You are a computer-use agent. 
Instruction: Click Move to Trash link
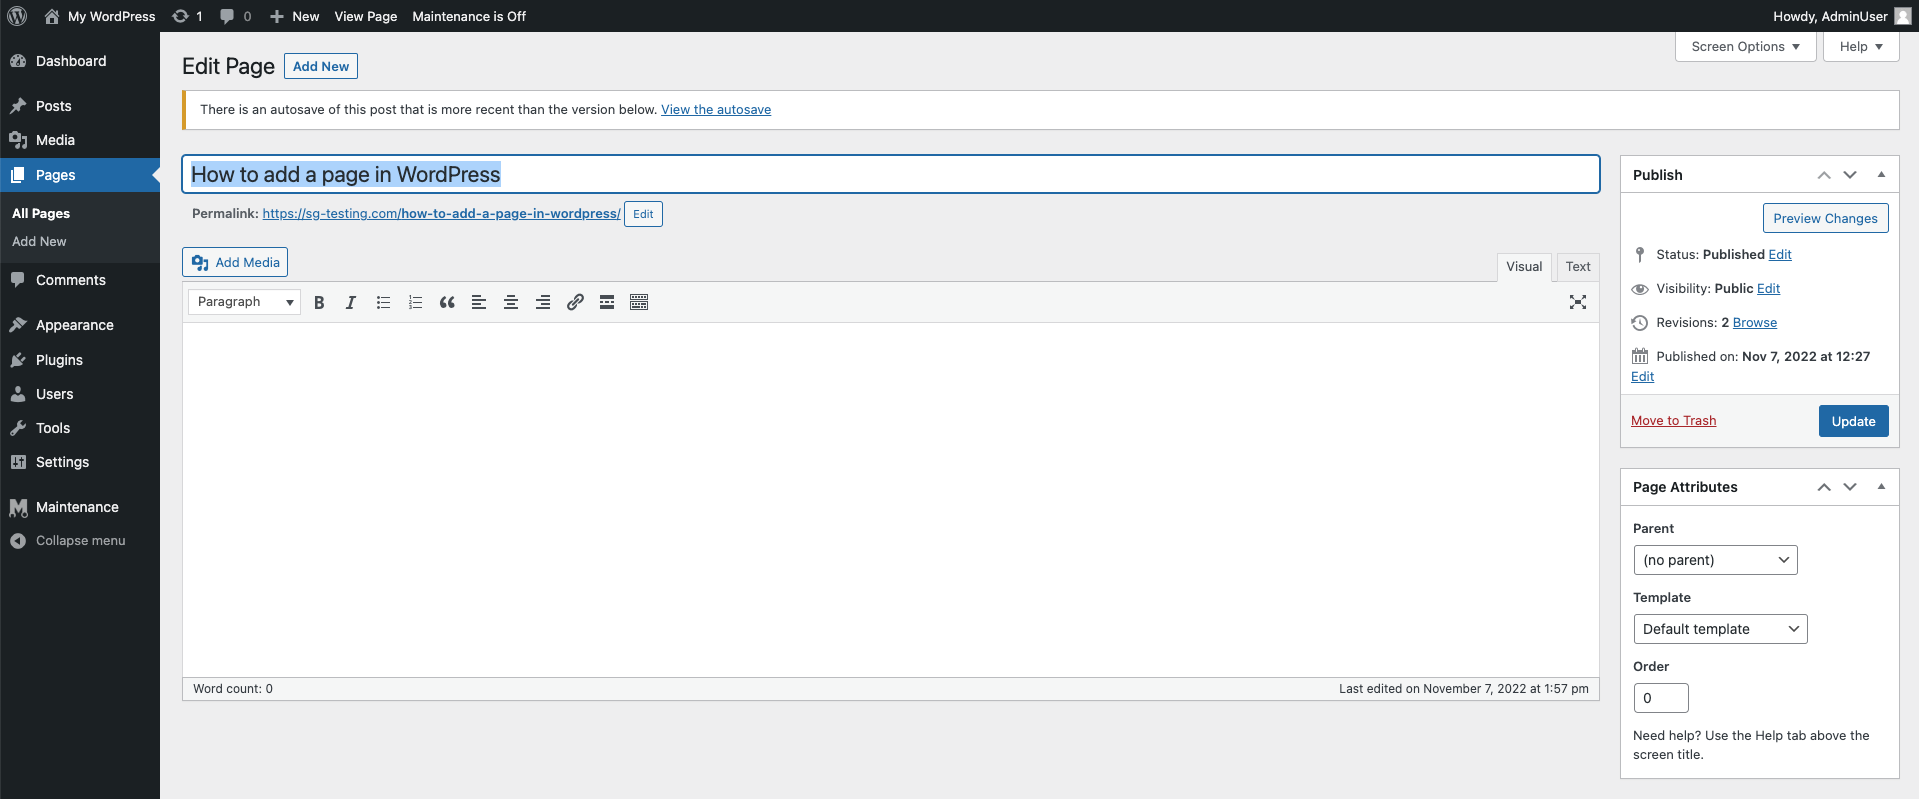pos(1673,421)
